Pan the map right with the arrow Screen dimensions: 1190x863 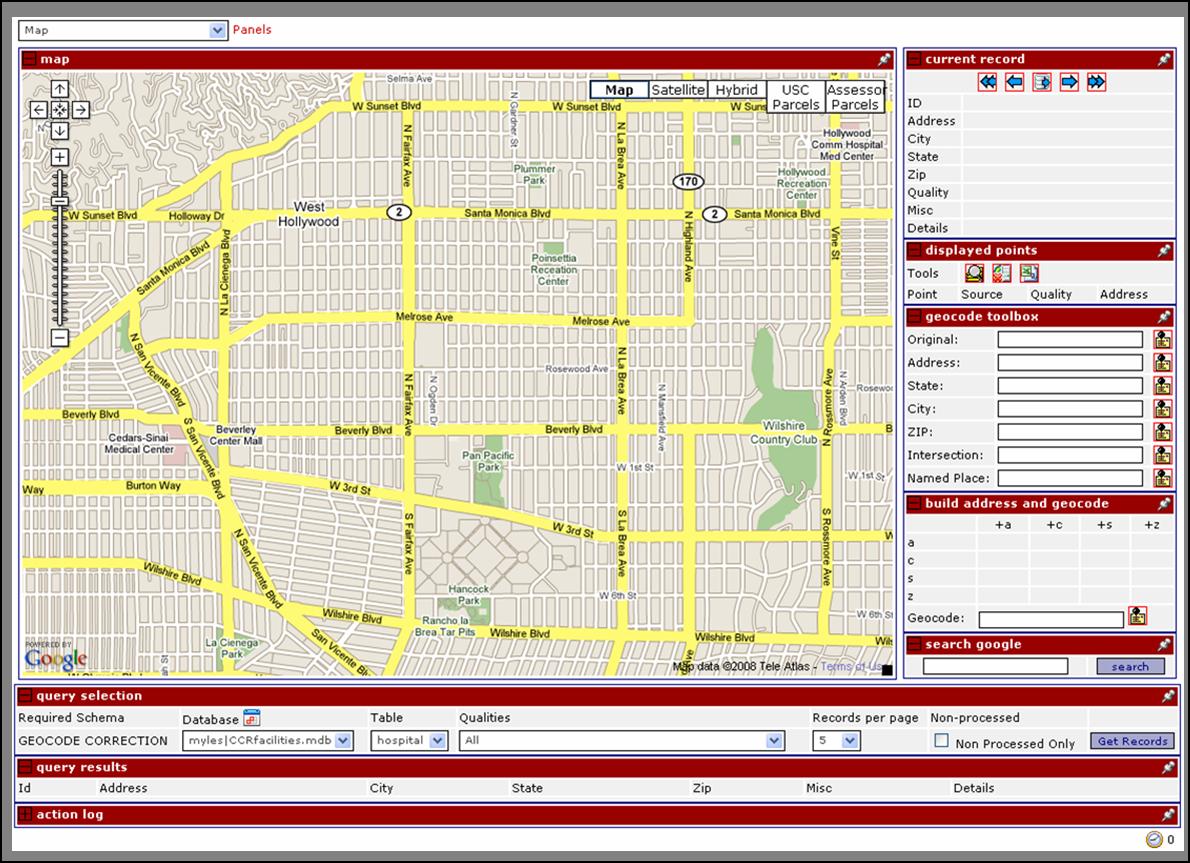click(x=80, y=110)
